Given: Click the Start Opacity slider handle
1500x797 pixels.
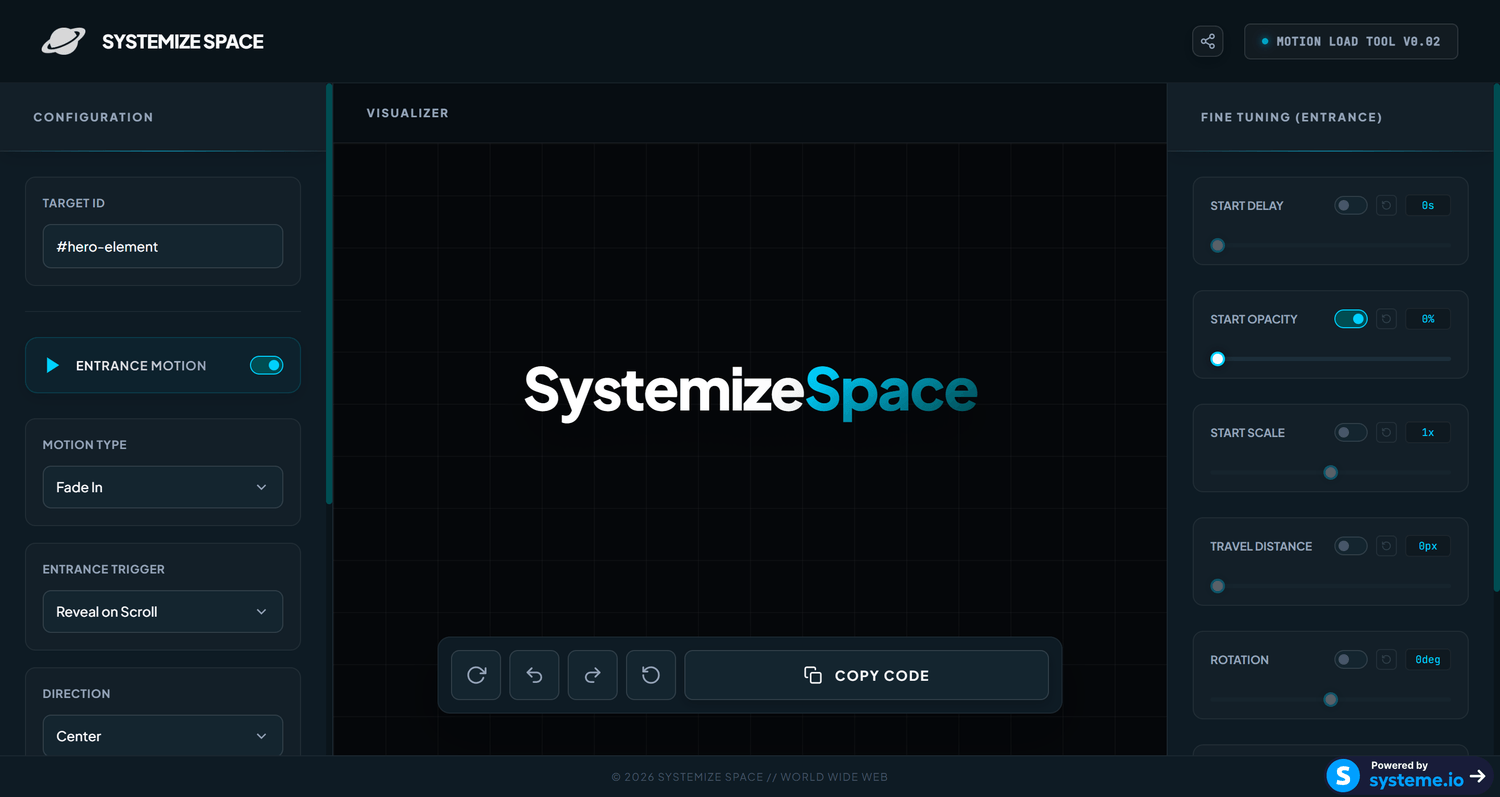Looking at the screenshot, I should click(x=1218, y=359).
